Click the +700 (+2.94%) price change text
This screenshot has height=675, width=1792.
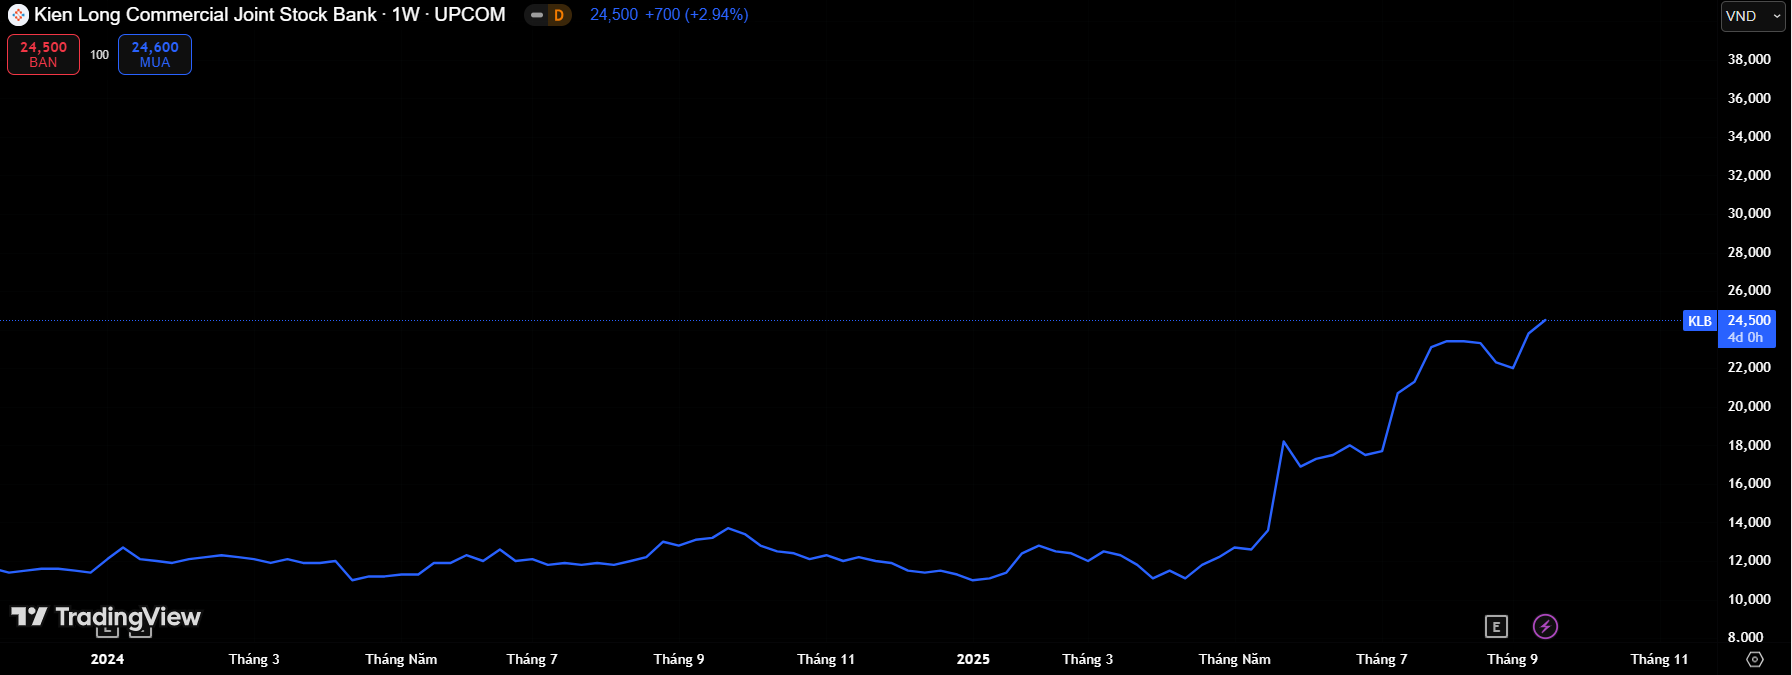696,15
